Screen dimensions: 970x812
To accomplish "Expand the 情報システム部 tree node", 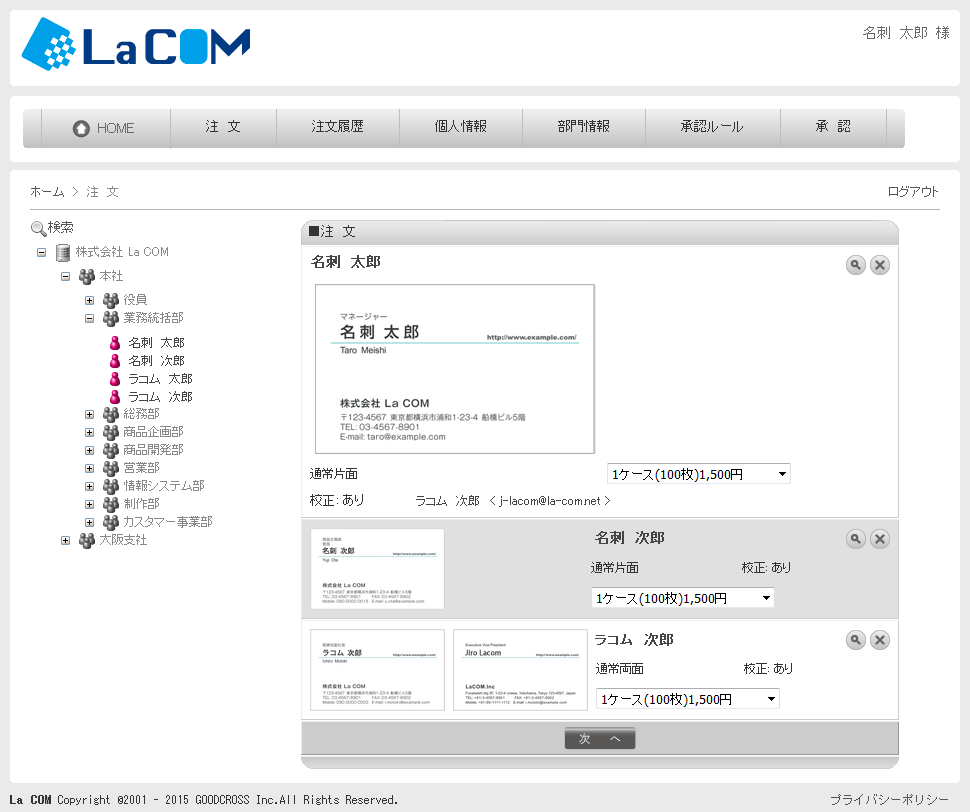I will coord(90,486).
